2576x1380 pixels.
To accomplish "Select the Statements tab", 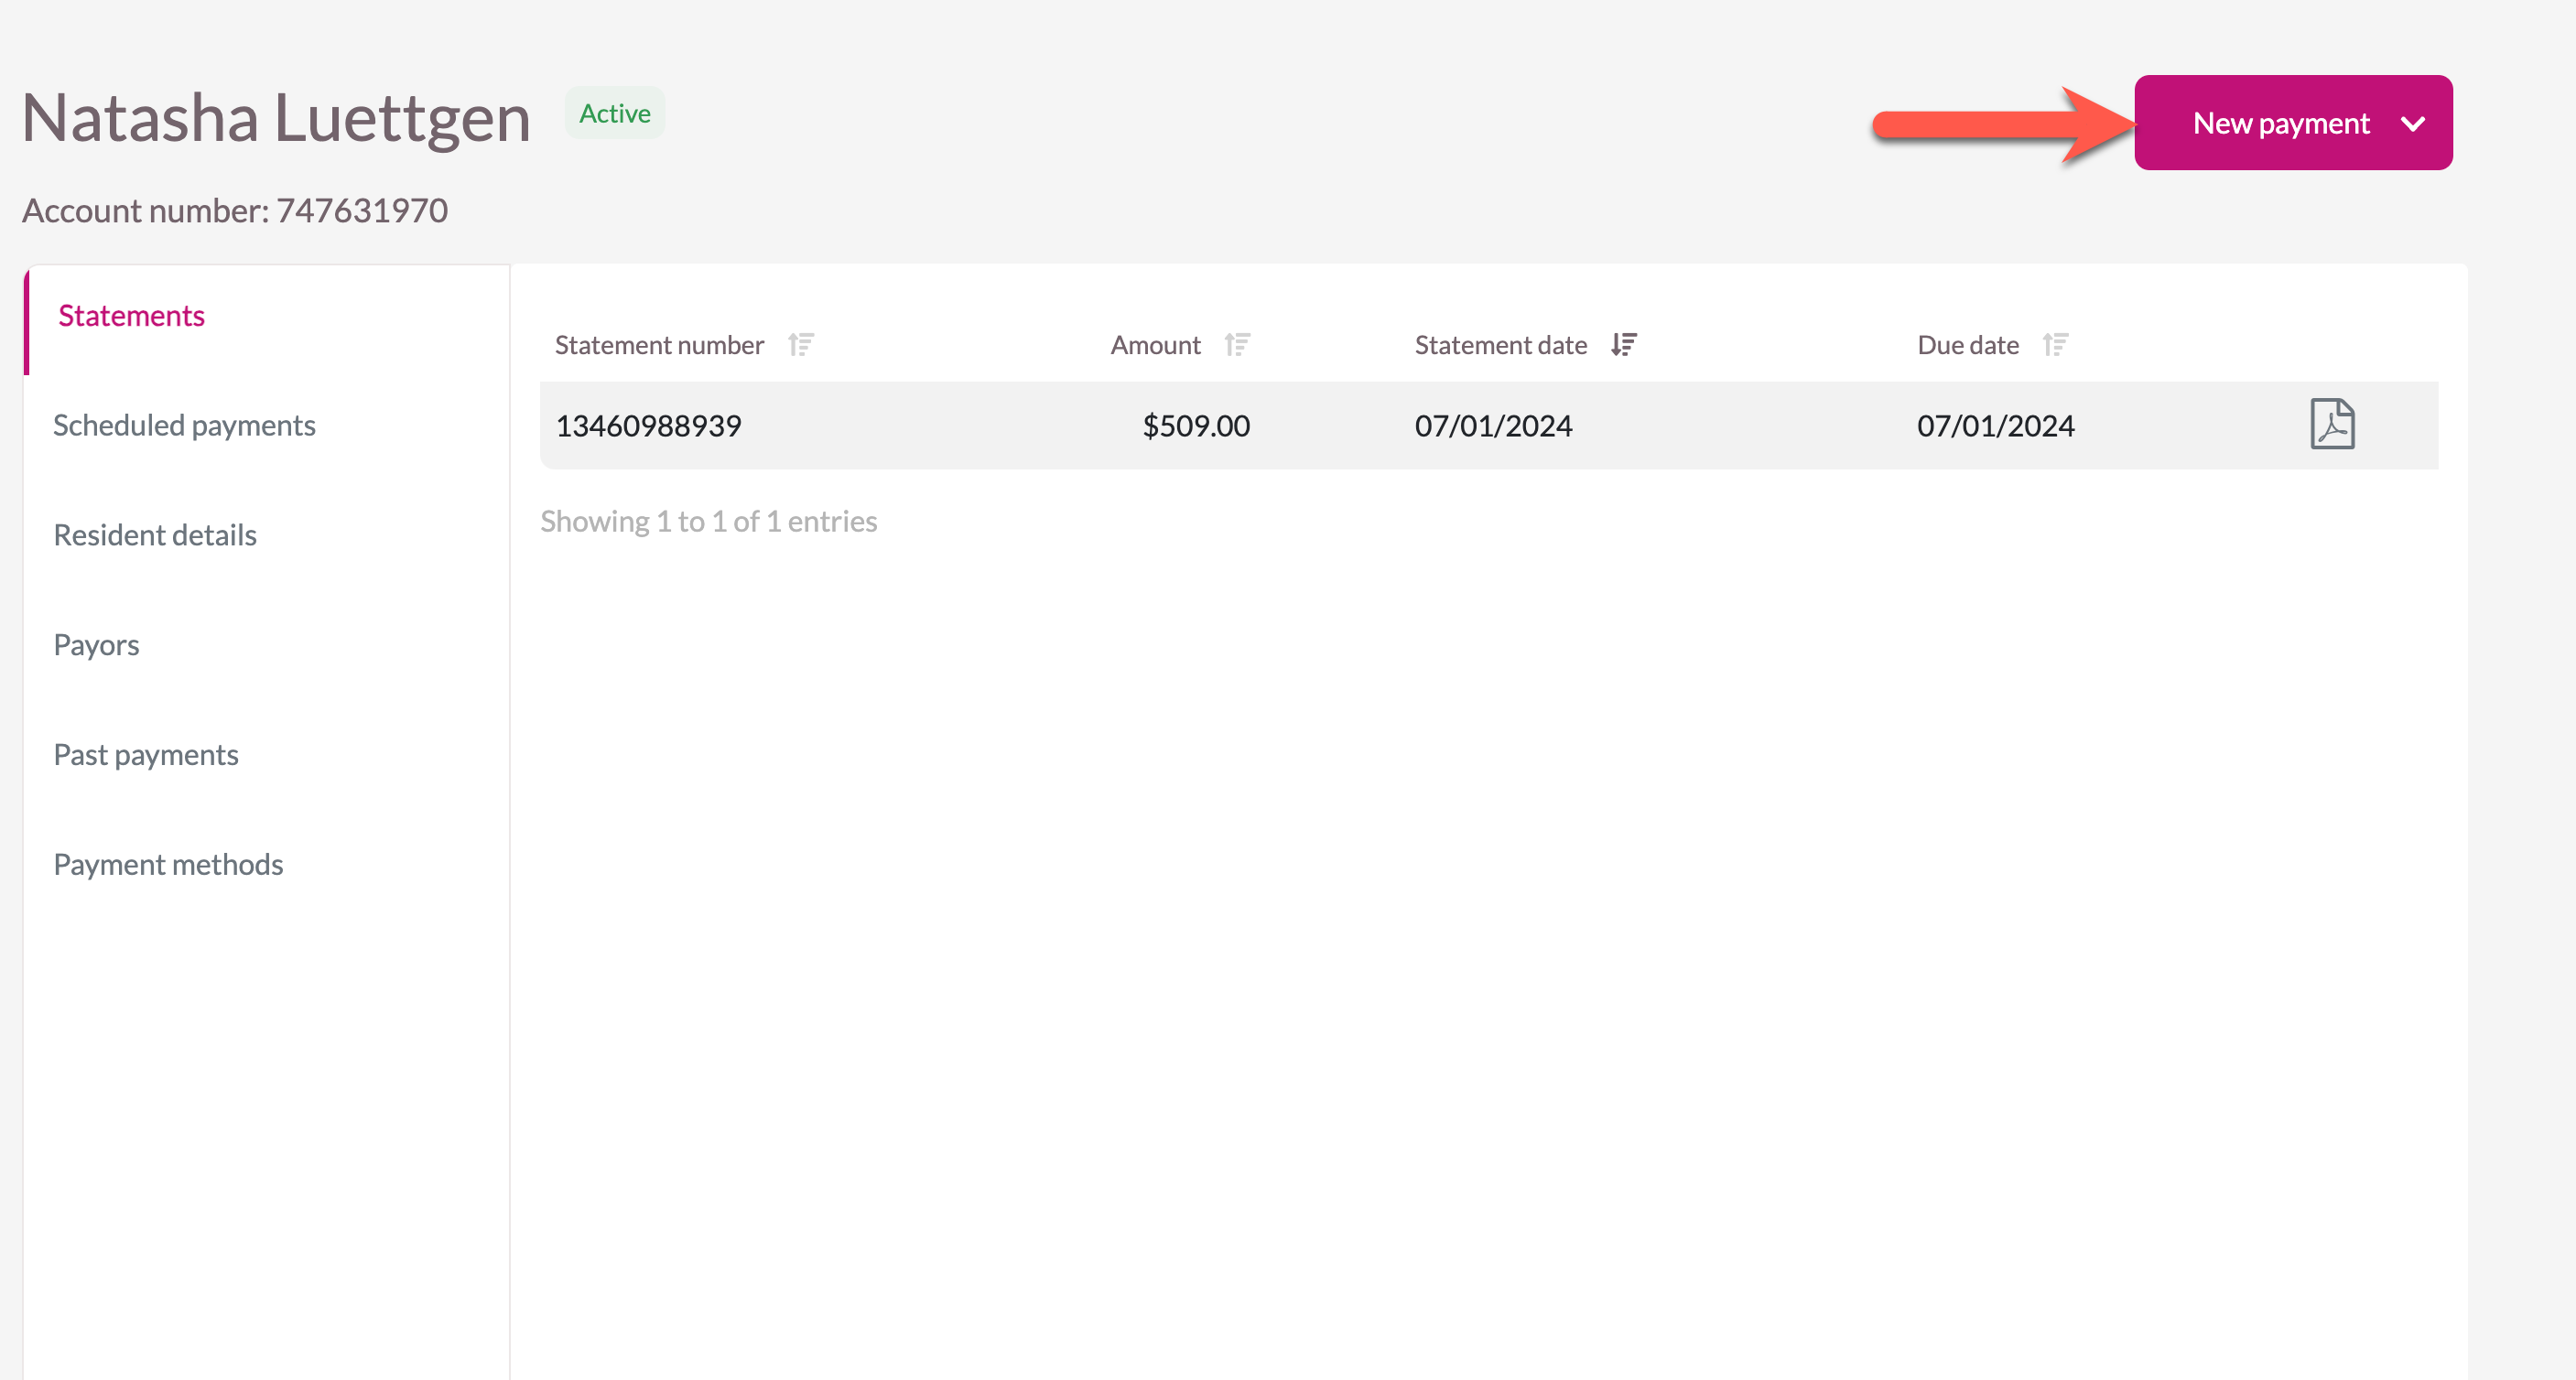I will (x=131, y=316).
